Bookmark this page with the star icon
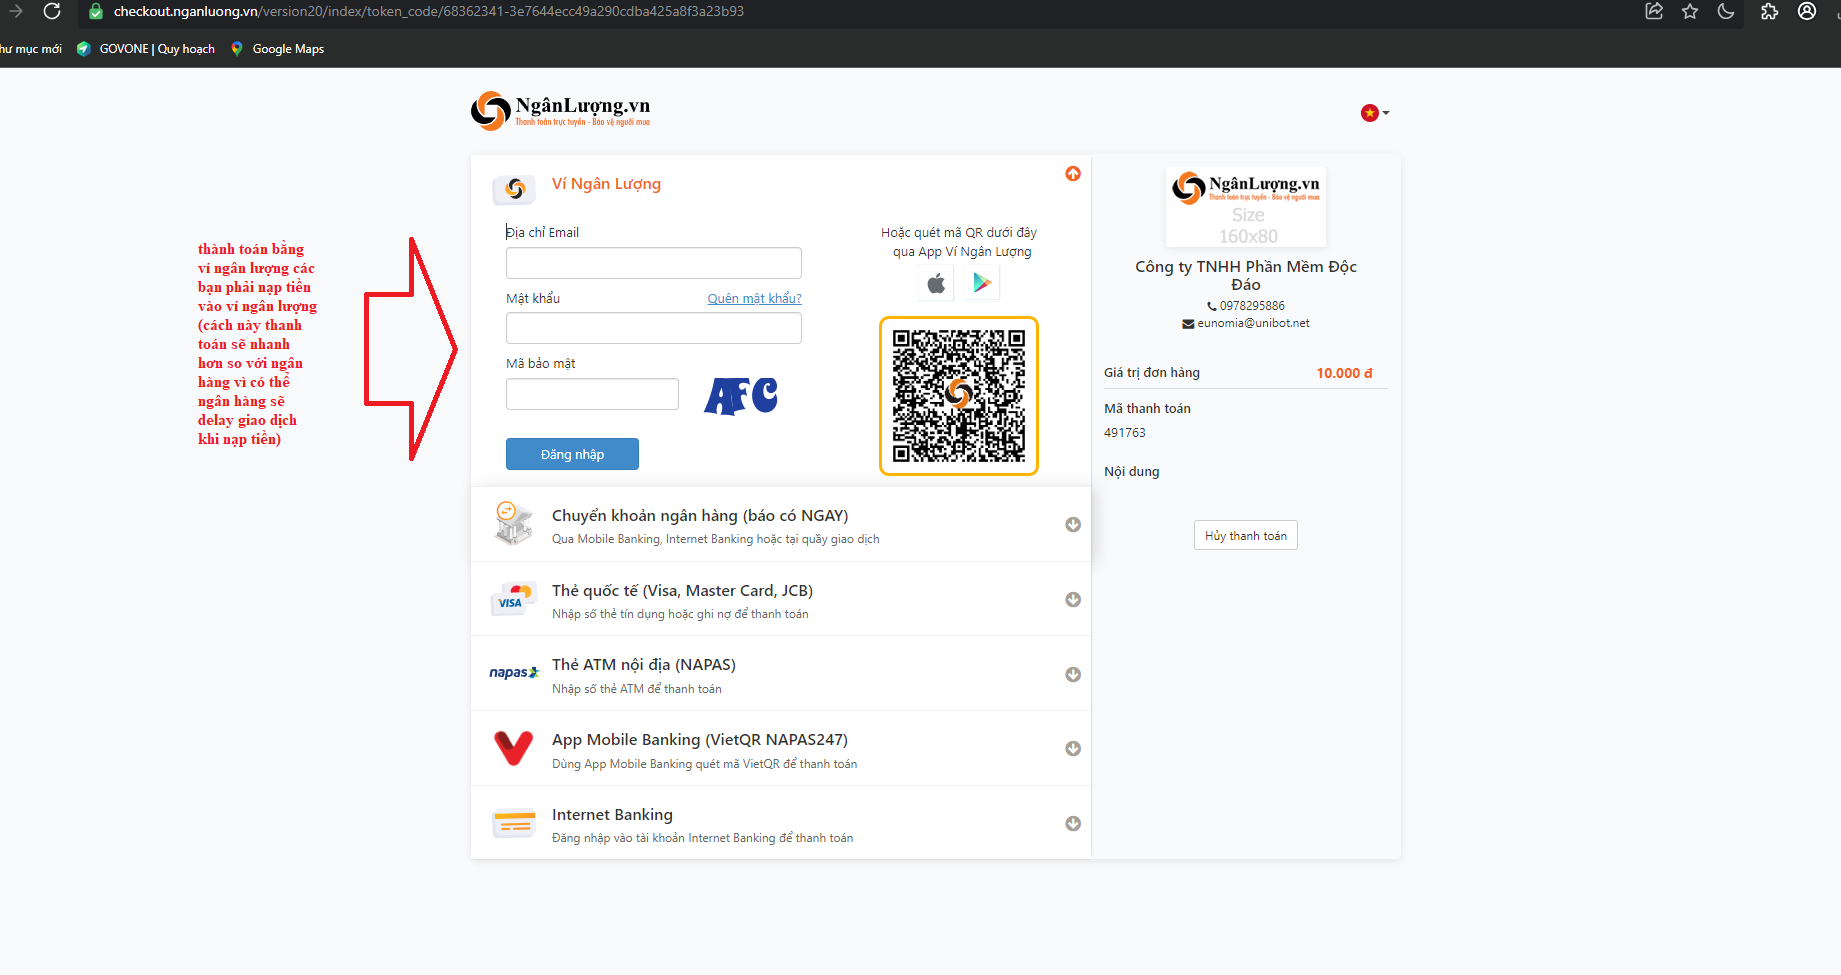 coord(1690,11)
